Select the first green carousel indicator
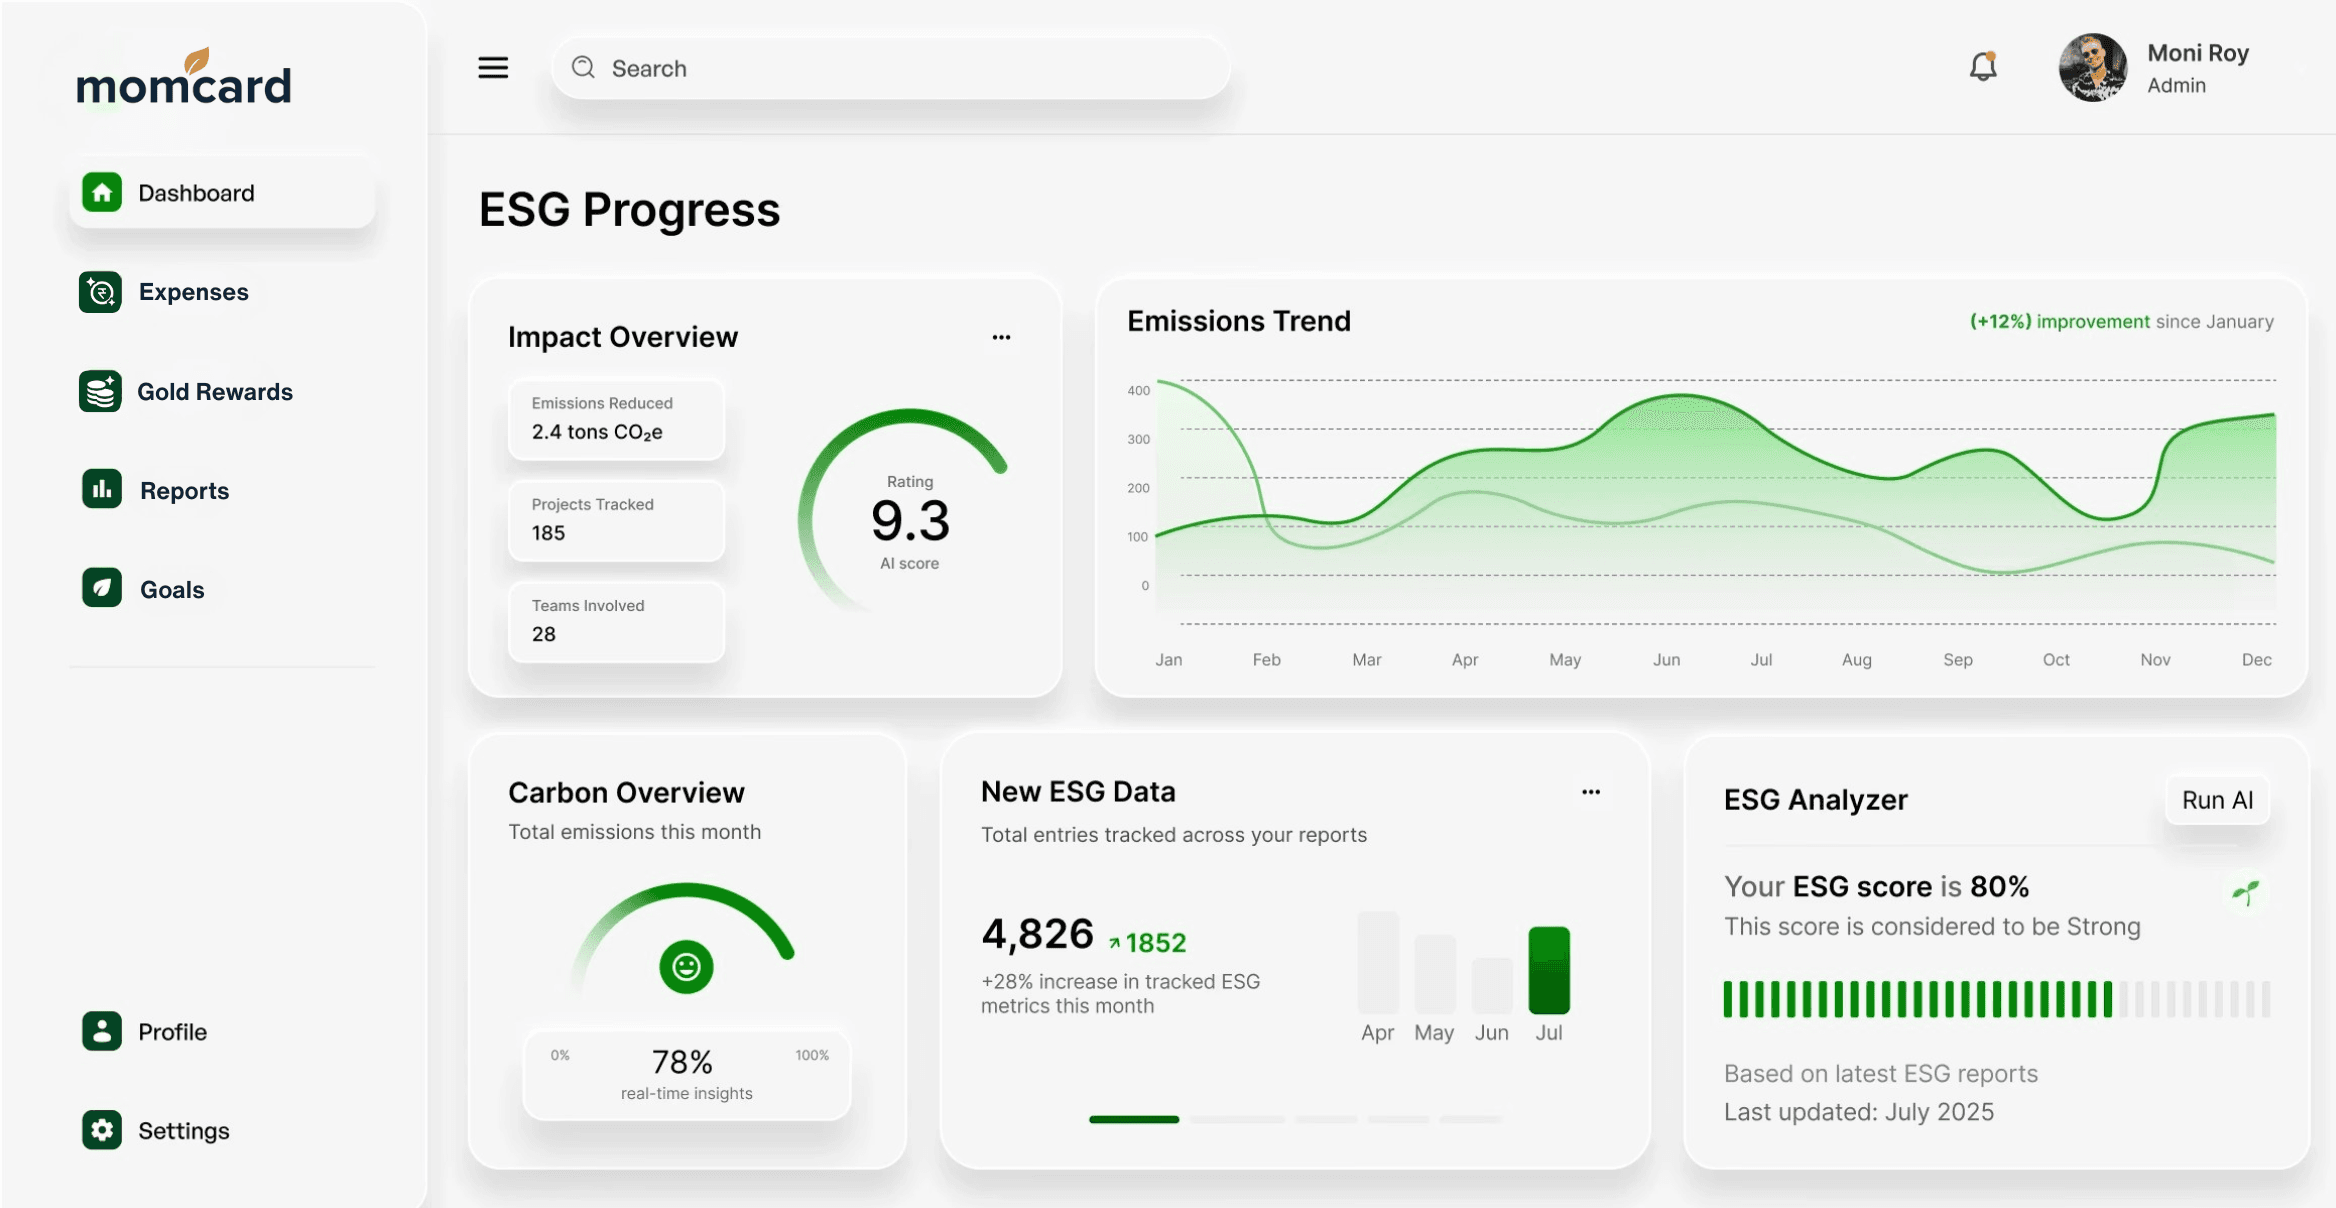 point(1133,1119)
